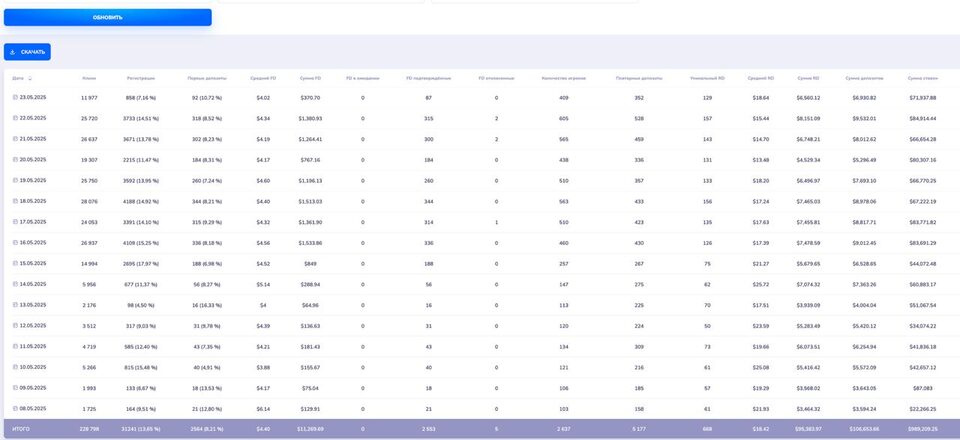Select the Первые депозиты column header

(x=205, y=78)
